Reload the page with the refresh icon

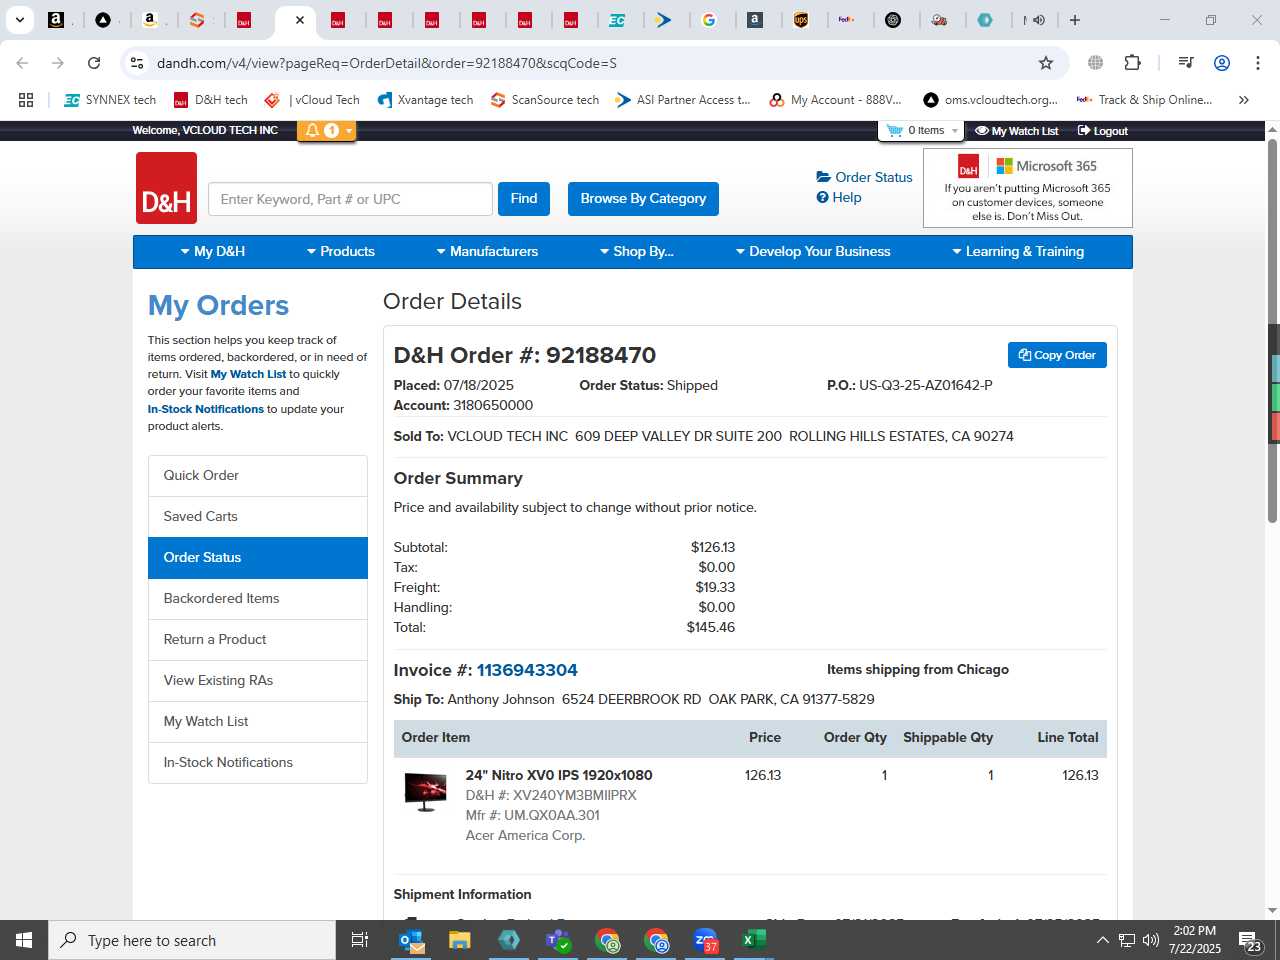pos(94,63)
